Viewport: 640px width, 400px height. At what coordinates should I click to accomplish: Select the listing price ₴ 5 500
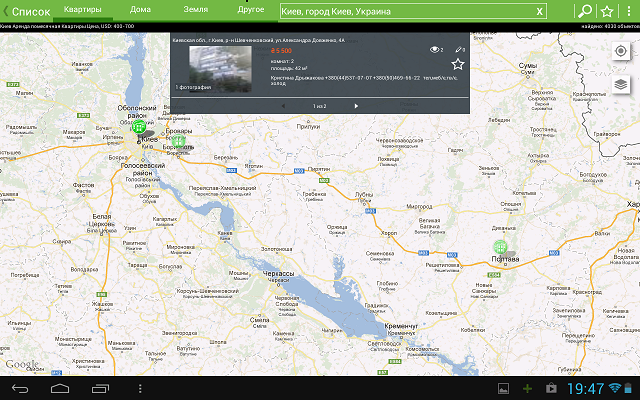pyautogui.click(x=281, y=51)
